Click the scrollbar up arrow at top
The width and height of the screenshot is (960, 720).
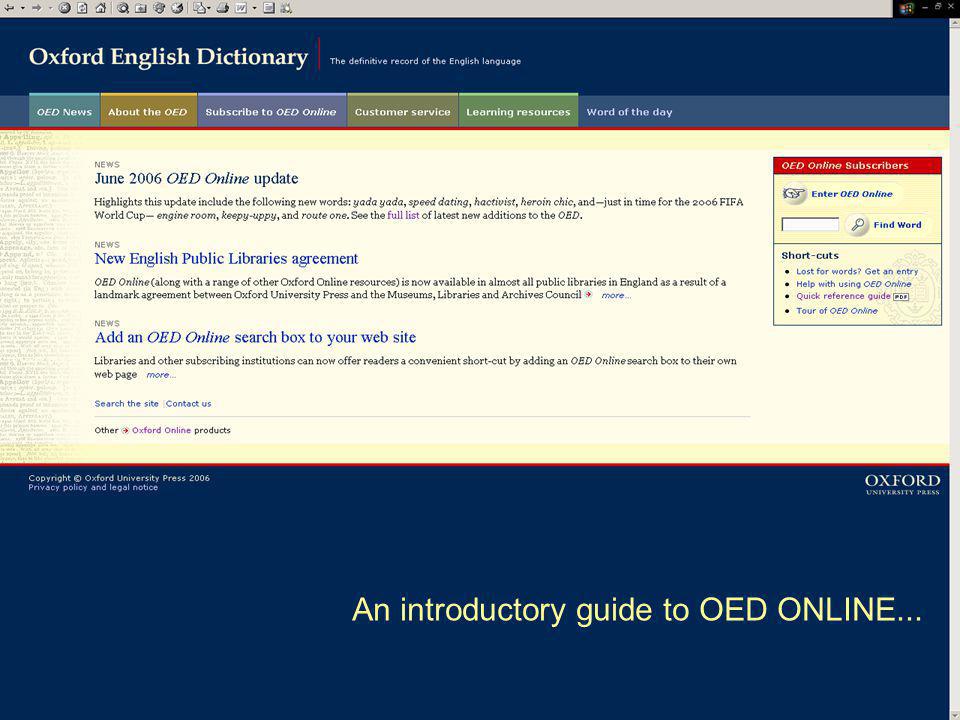(x=954, y=23)
